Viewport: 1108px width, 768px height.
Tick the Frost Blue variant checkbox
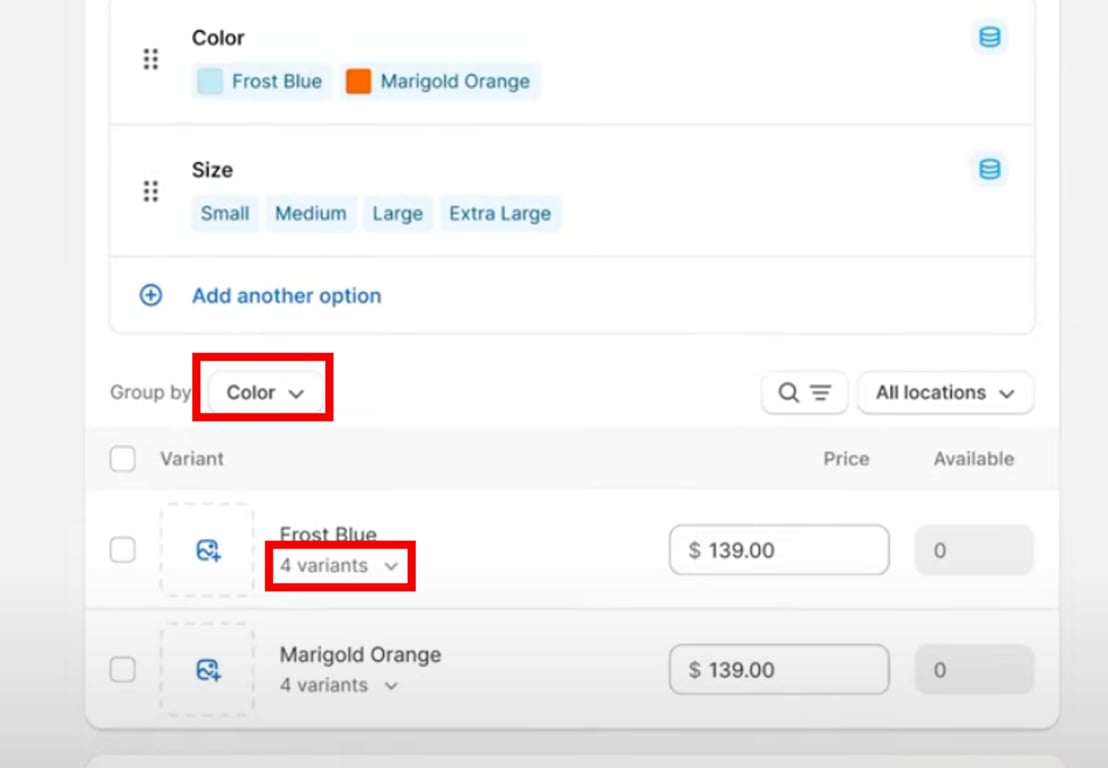tap(123, 550)
